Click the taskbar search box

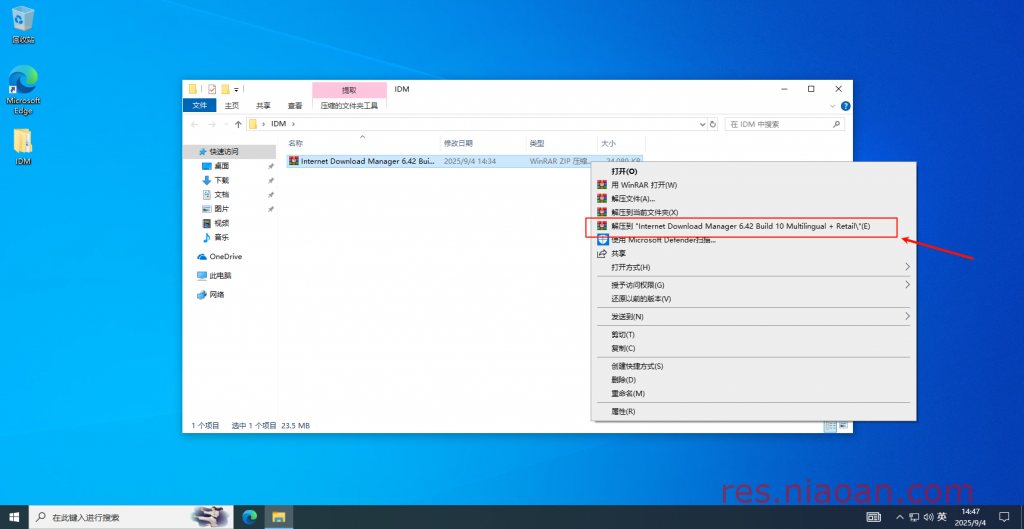[132, 517]
